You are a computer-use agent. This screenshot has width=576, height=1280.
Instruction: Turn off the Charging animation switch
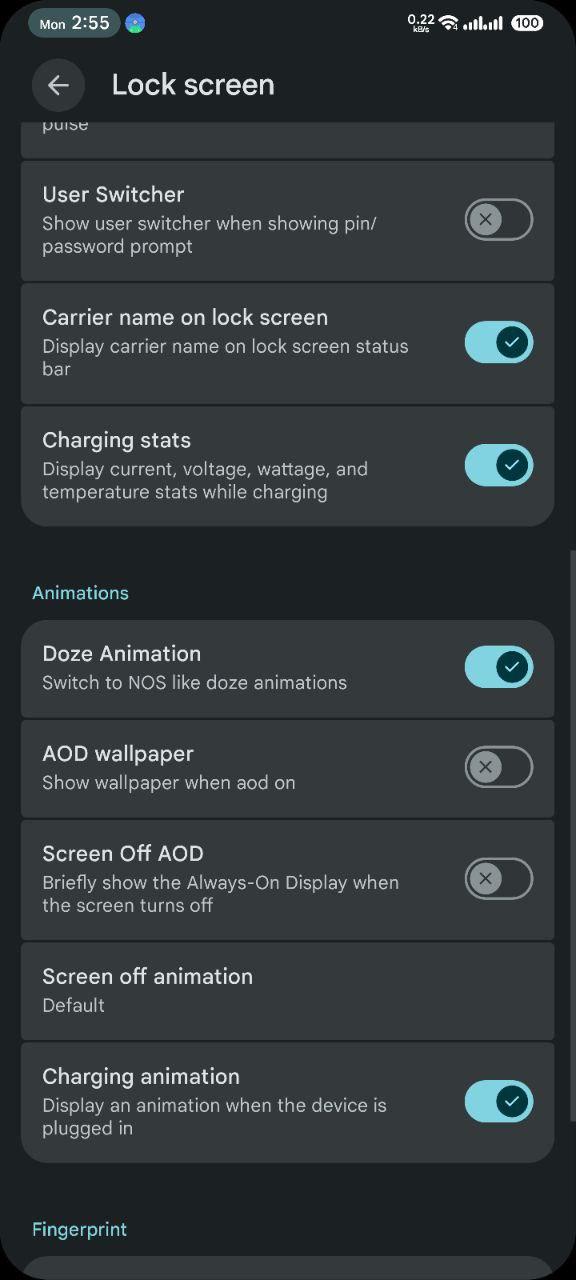pos(499,1101)
